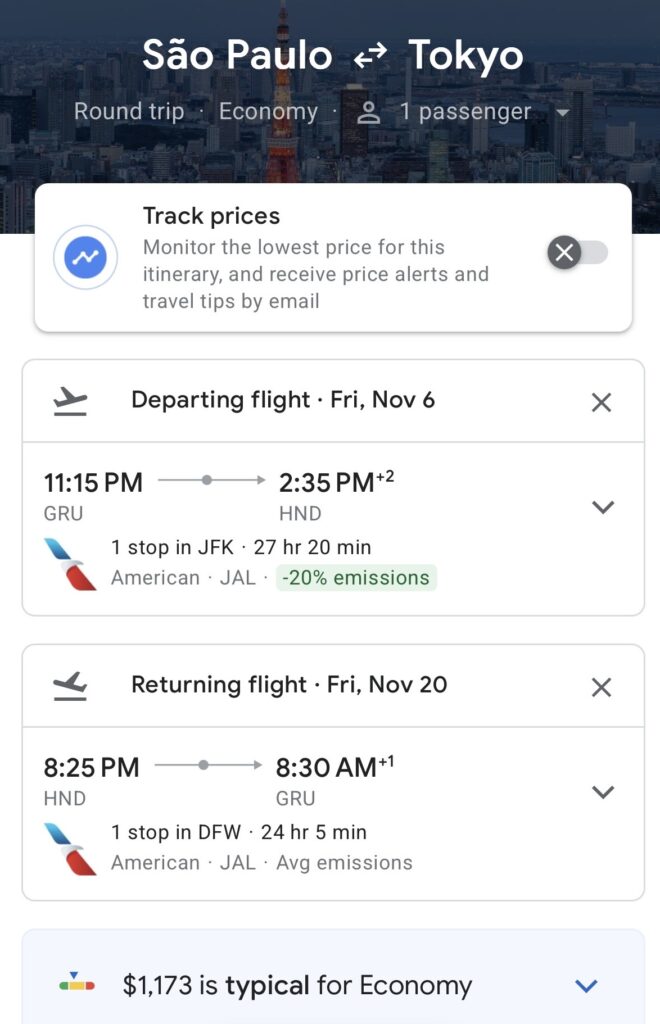The image size is (660, 1024).
Task: Click the passenger person icon
Action: (x=370, y=112)
